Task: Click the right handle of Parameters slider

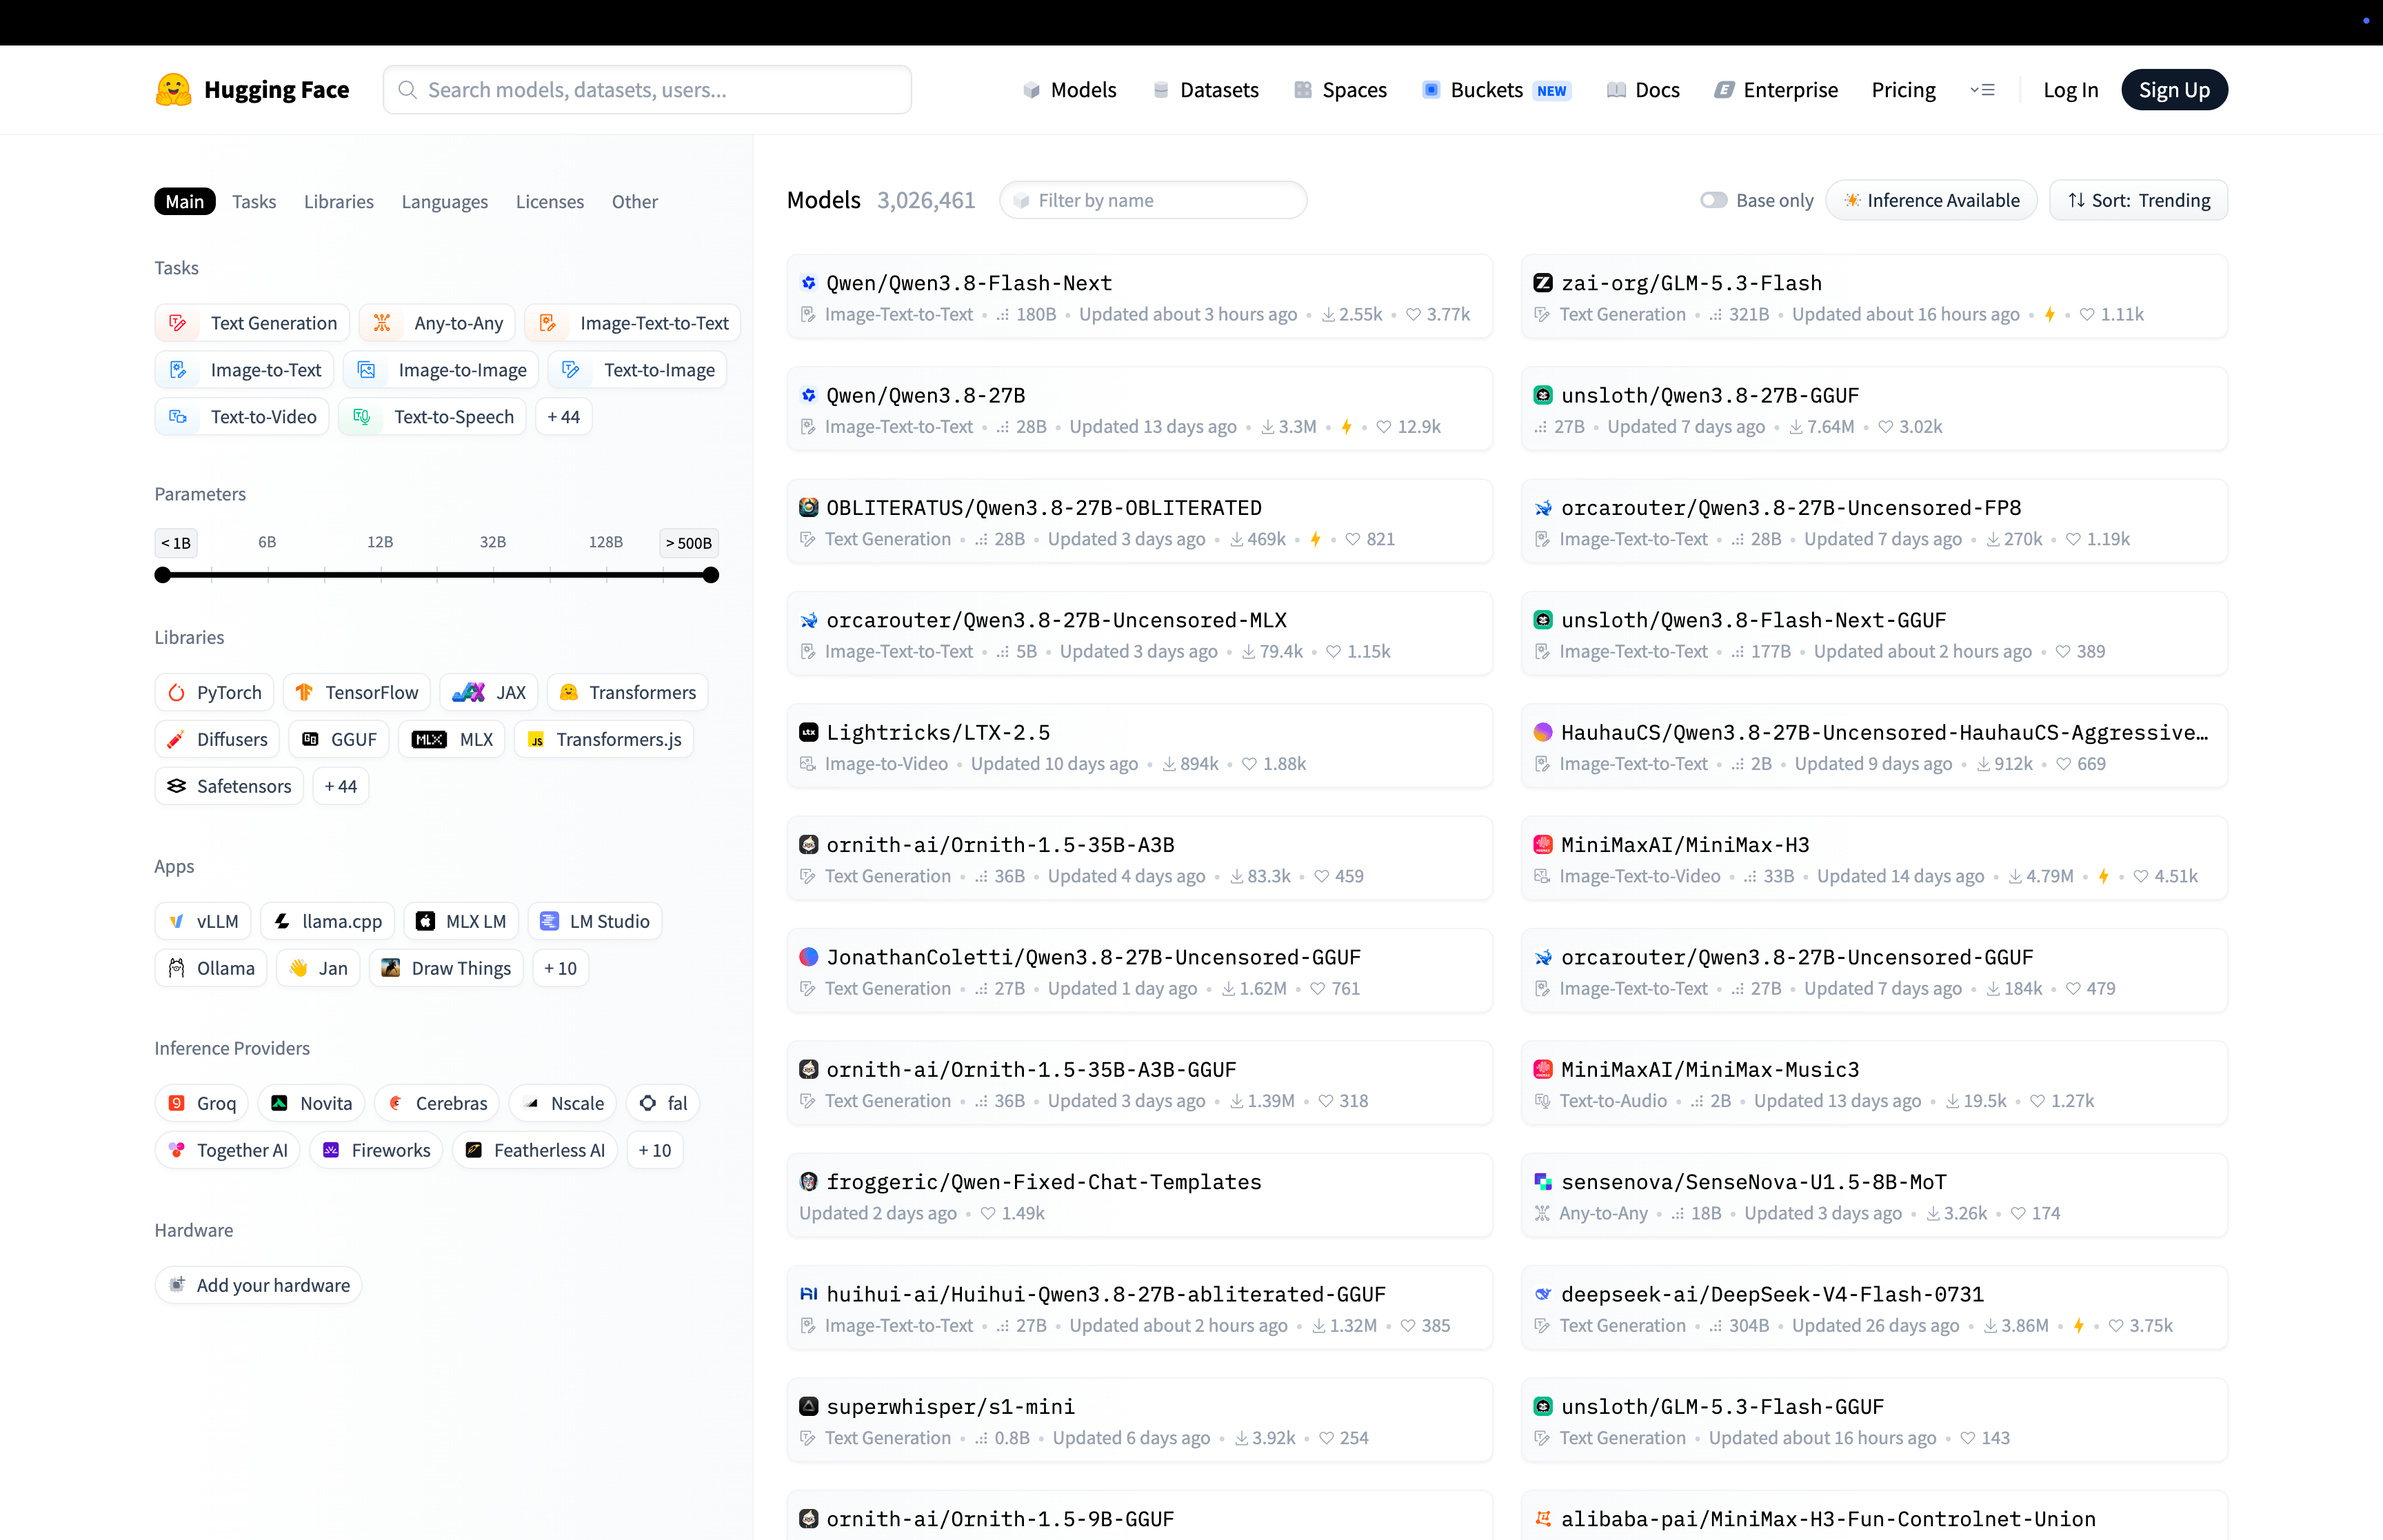Action: click(711, 575)
